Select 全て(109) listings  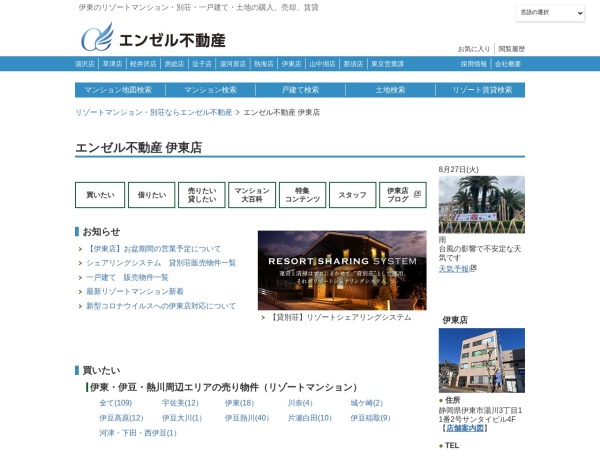point(116,403)
